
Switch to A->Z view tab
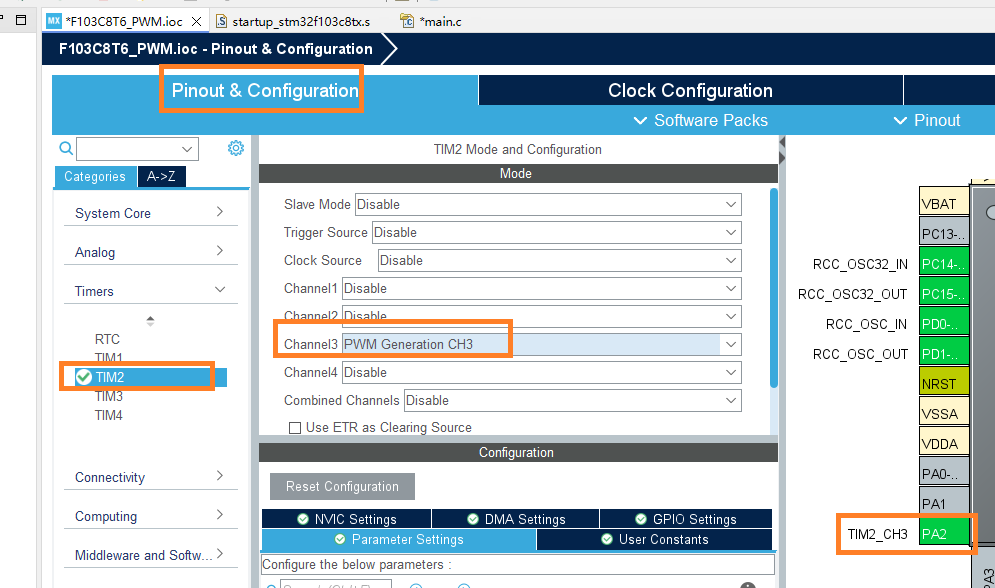point(161,176)
